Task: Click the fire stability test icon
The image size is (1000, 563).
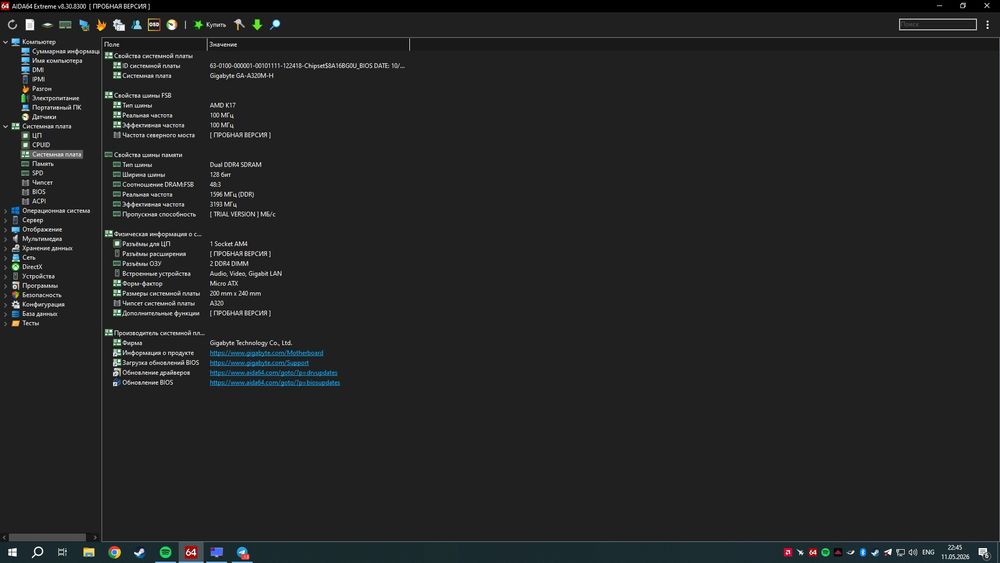Action: pyautogui.click(x=101, y=25)
